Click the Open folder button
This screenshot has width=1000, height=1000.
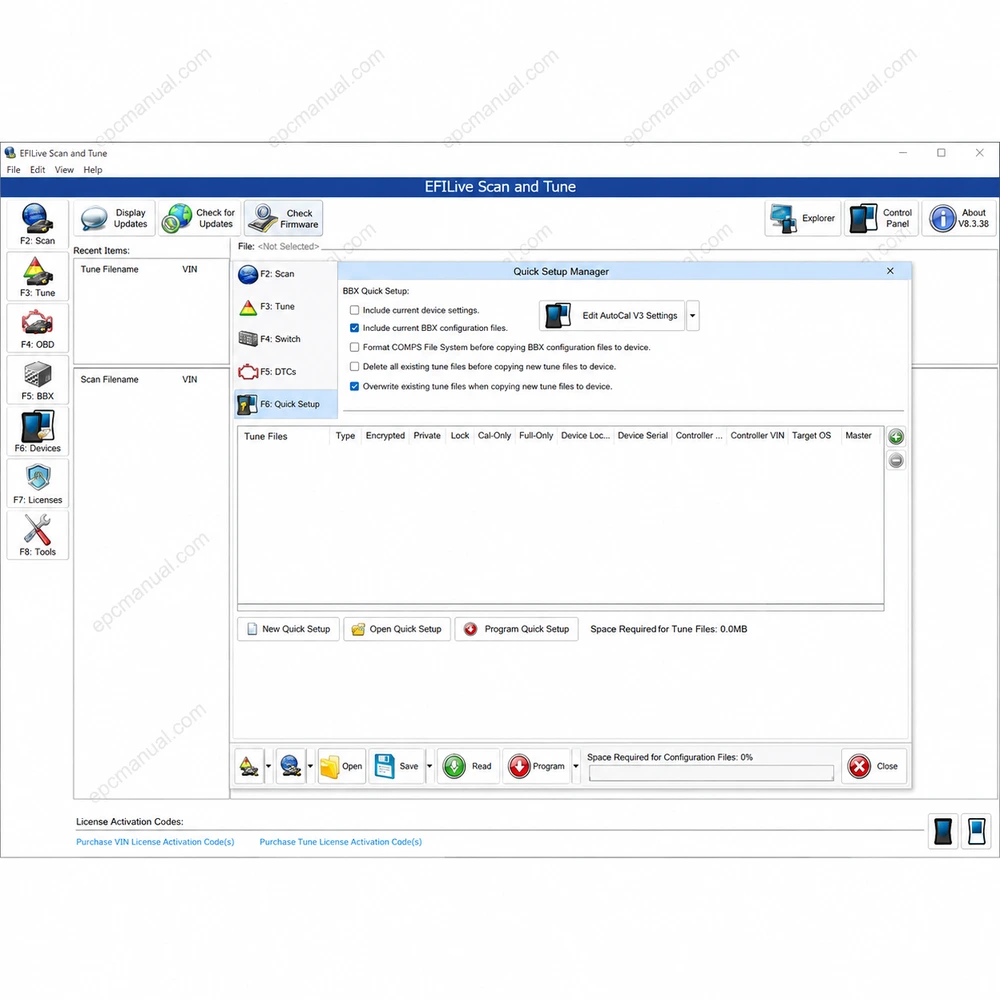pyautogui.click(x=342, y=766)
